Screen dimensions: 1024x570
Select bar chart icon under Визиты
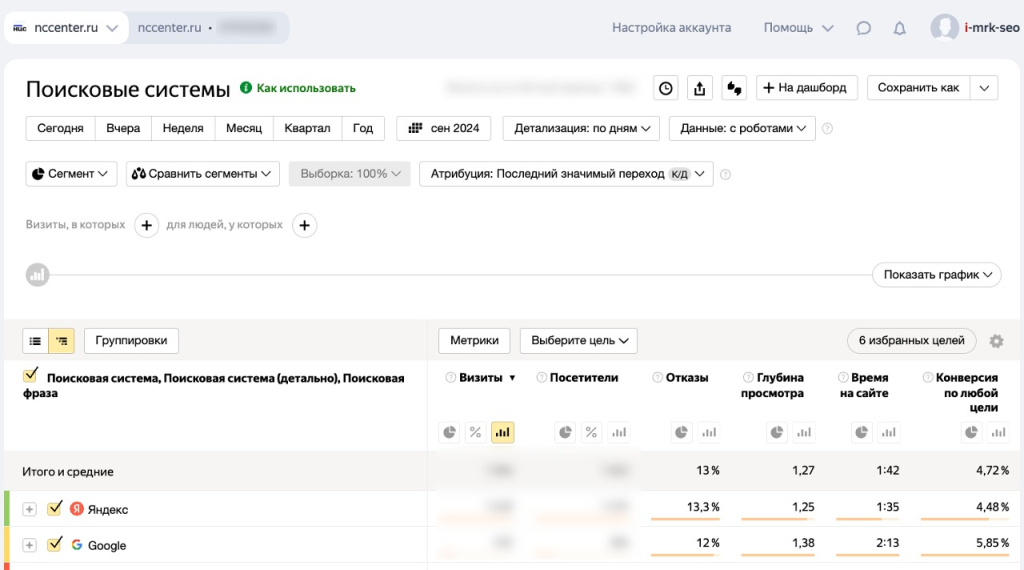[x=502, y=432]
